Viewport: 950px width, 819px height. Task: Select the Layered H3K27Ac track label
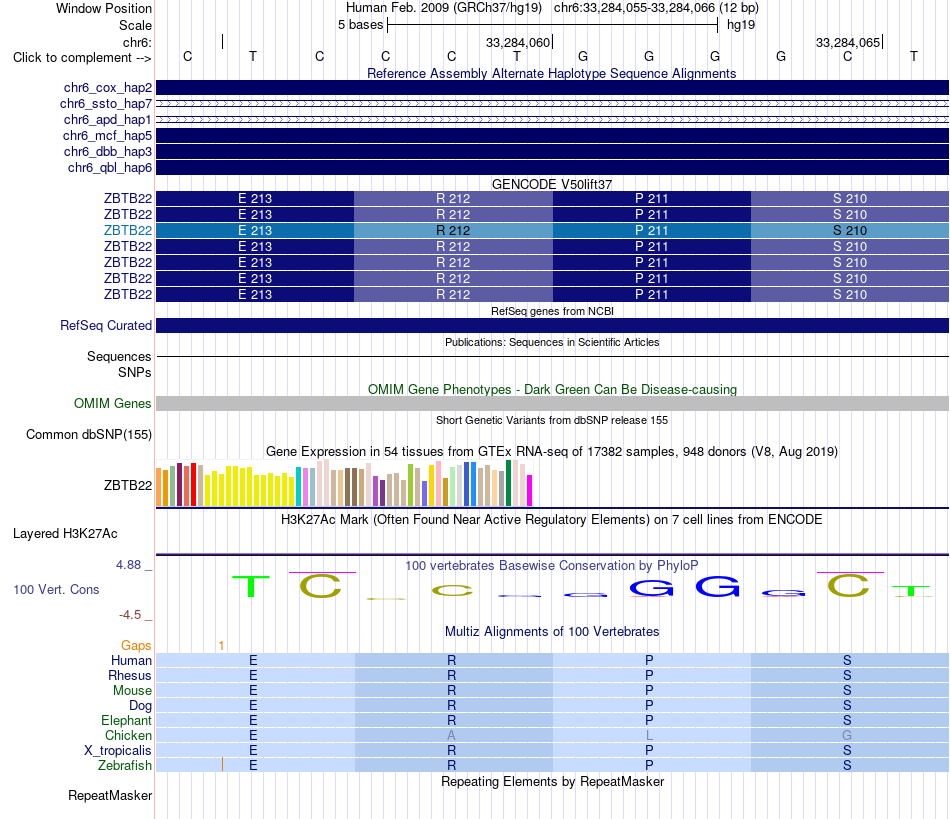click(x=65, y=534)
